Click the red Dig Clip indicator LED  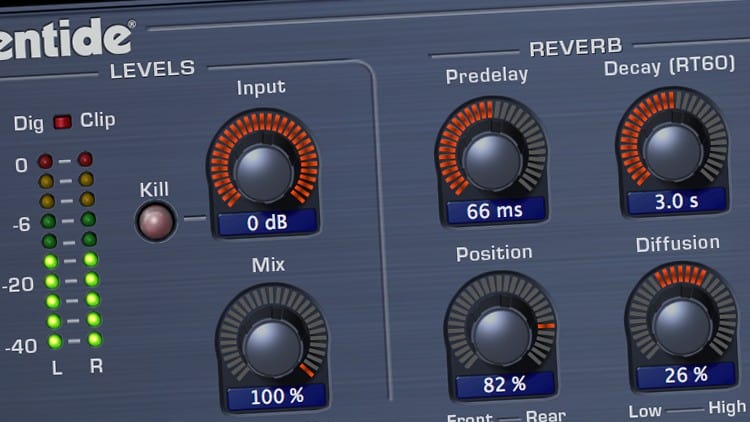62,122
